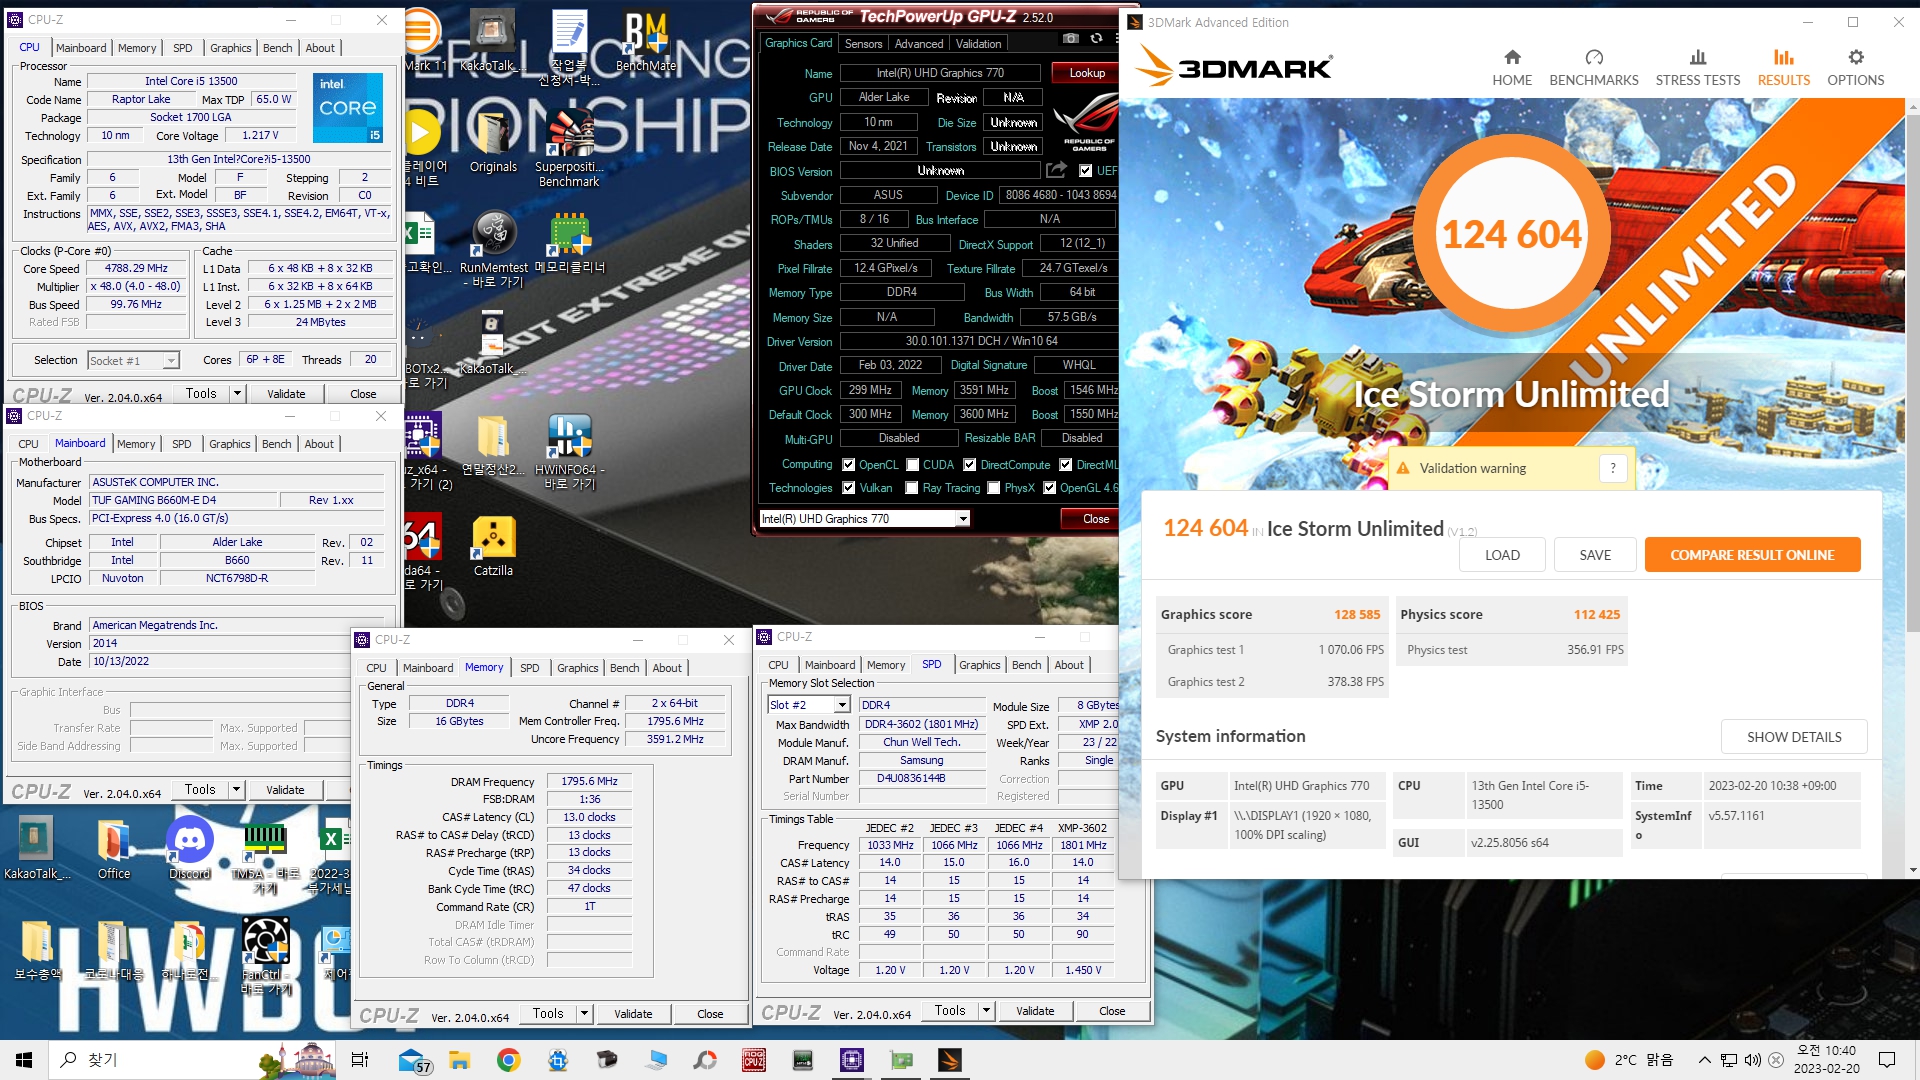Viewport: 1920px width, 1080px height.
Task: Click the ROG CPU-Z taskbar icon
Action: click(x=754, y=1060)
